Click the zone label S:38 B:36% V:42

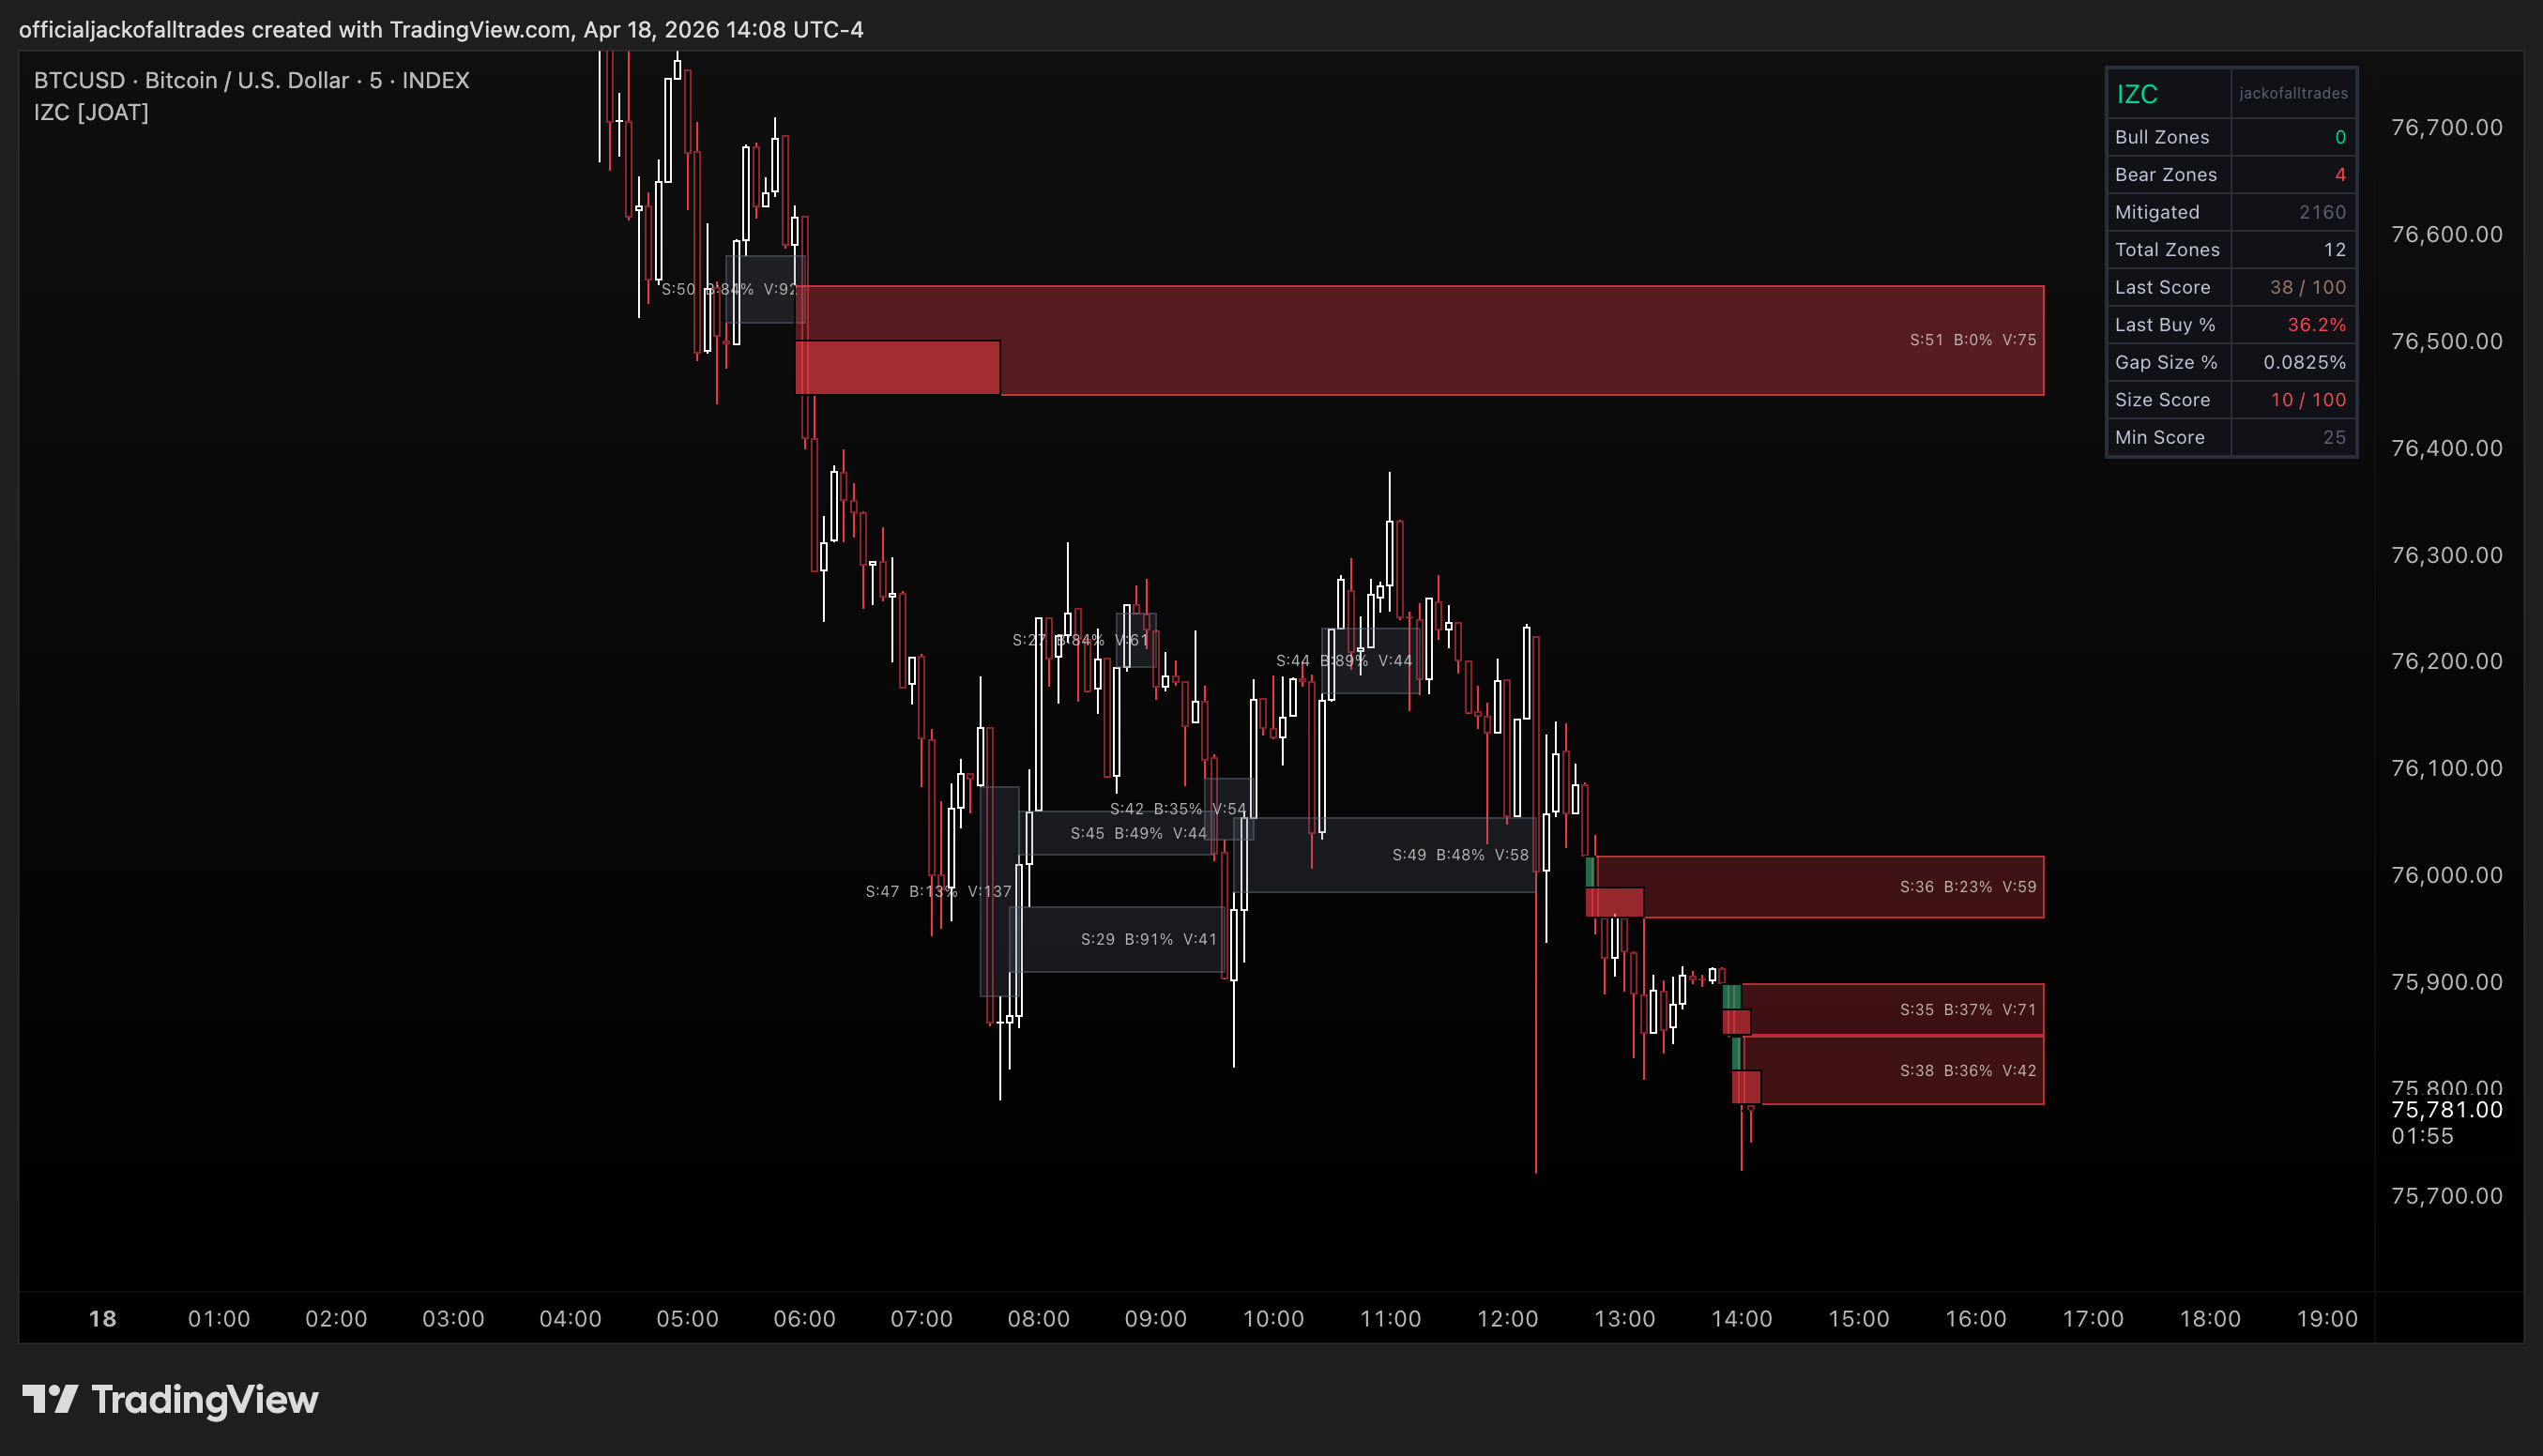[1967, 1071]
